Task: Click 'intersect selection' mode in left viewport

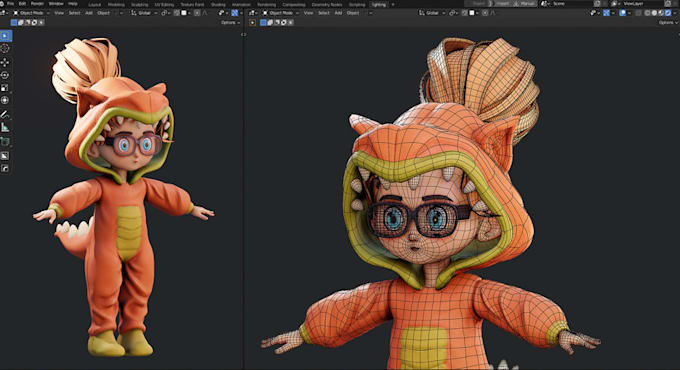Action: 41,22
